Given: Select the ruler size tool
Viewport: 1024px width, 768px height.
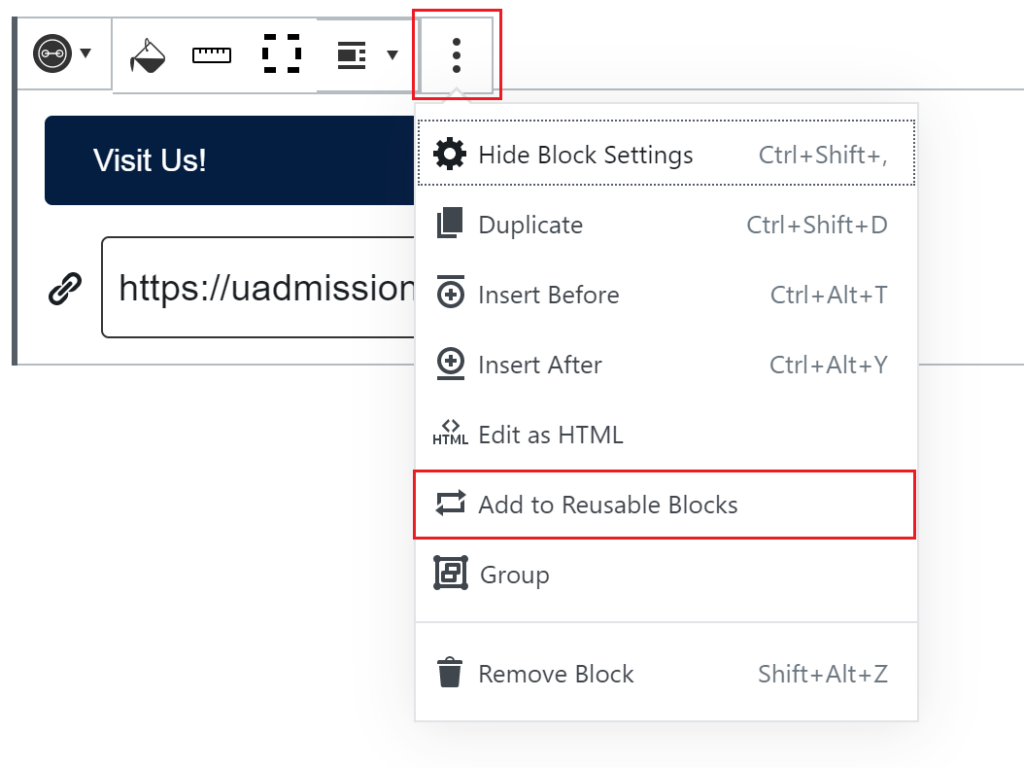Looking at the screenshot, I should 212,55.
